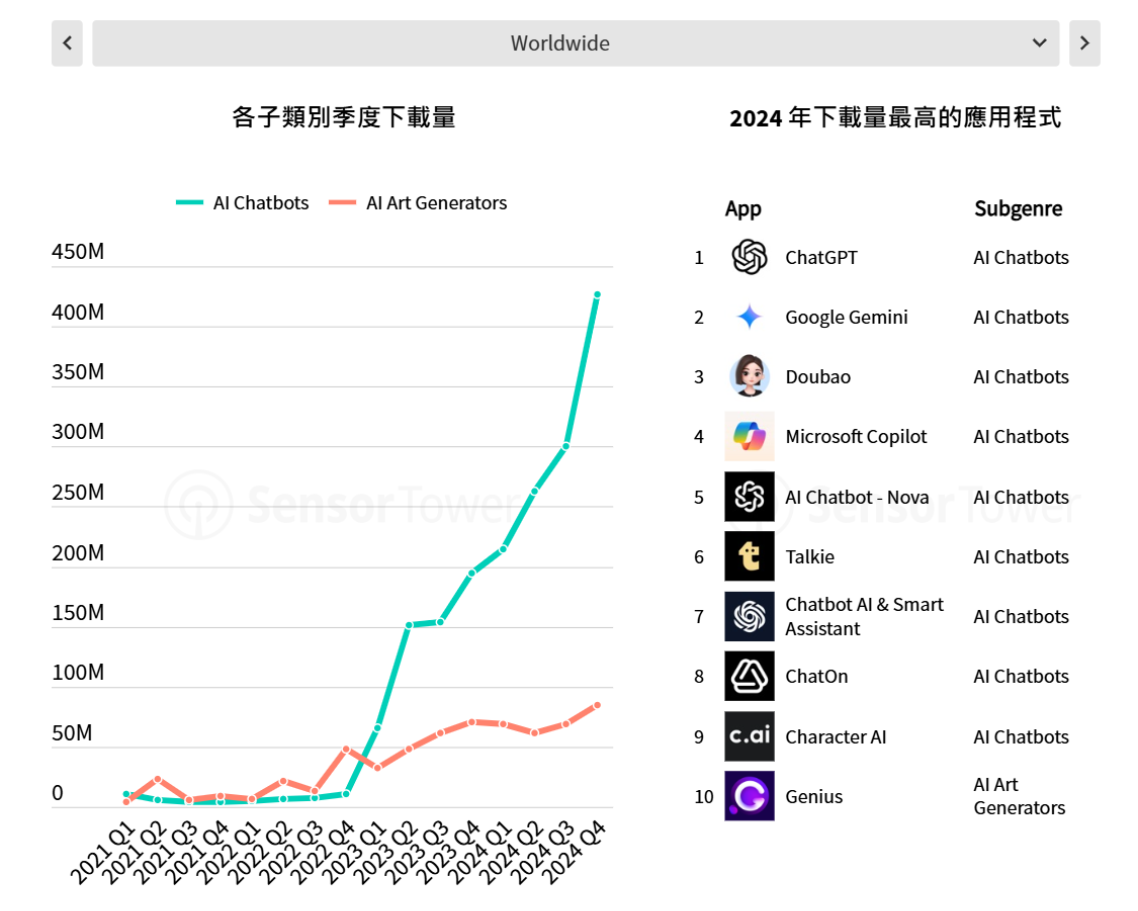Open the Worldwide region dropdown
This screenshot has width=1138, height=911.
point(575,44)
